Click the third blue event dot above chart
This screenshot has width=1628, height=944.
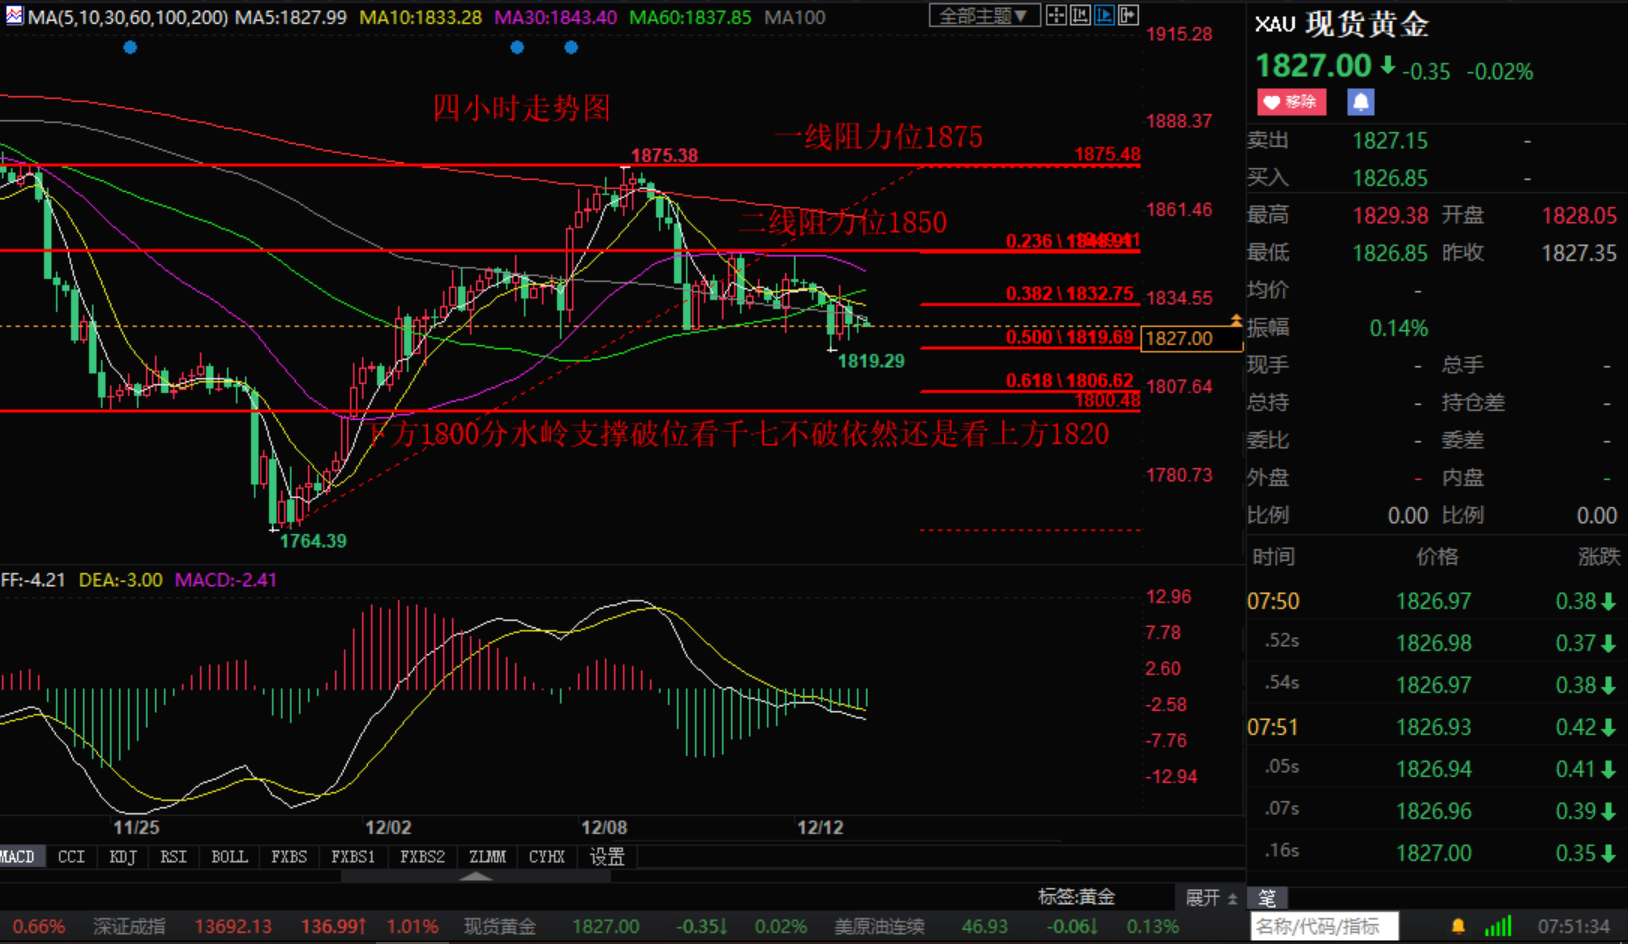(x=571, y=47)
